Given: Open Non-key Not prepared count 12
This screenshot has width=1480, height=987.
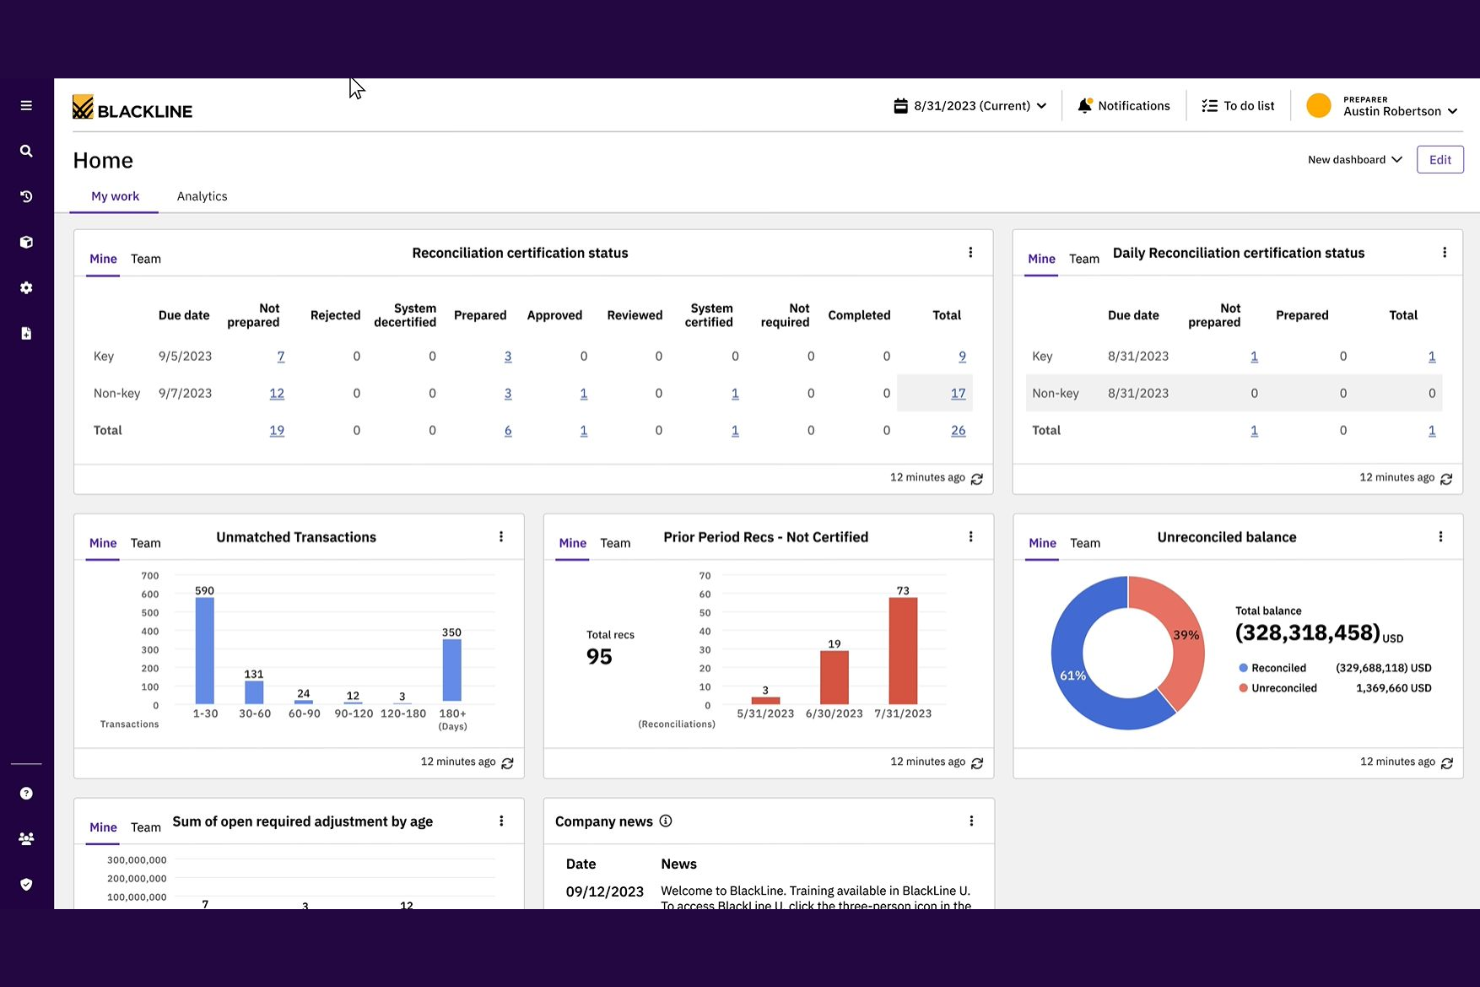Looking at the screenshot, I should click(277, 393).
